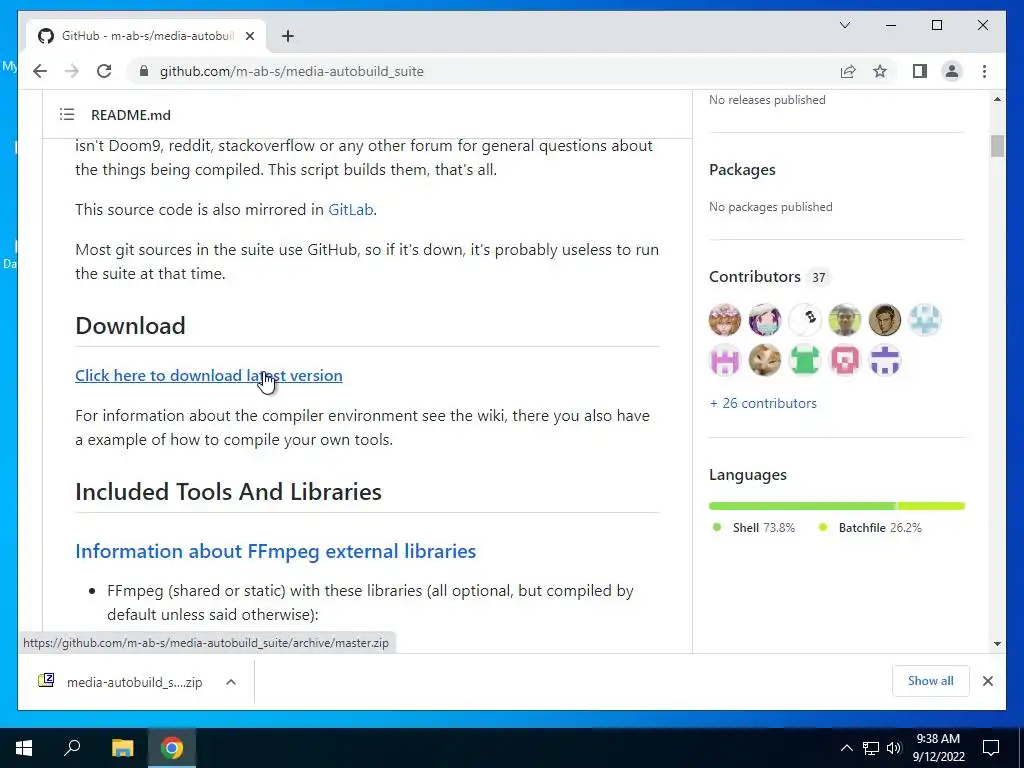Focus the address bar with the github.com URL

[292, 71]
